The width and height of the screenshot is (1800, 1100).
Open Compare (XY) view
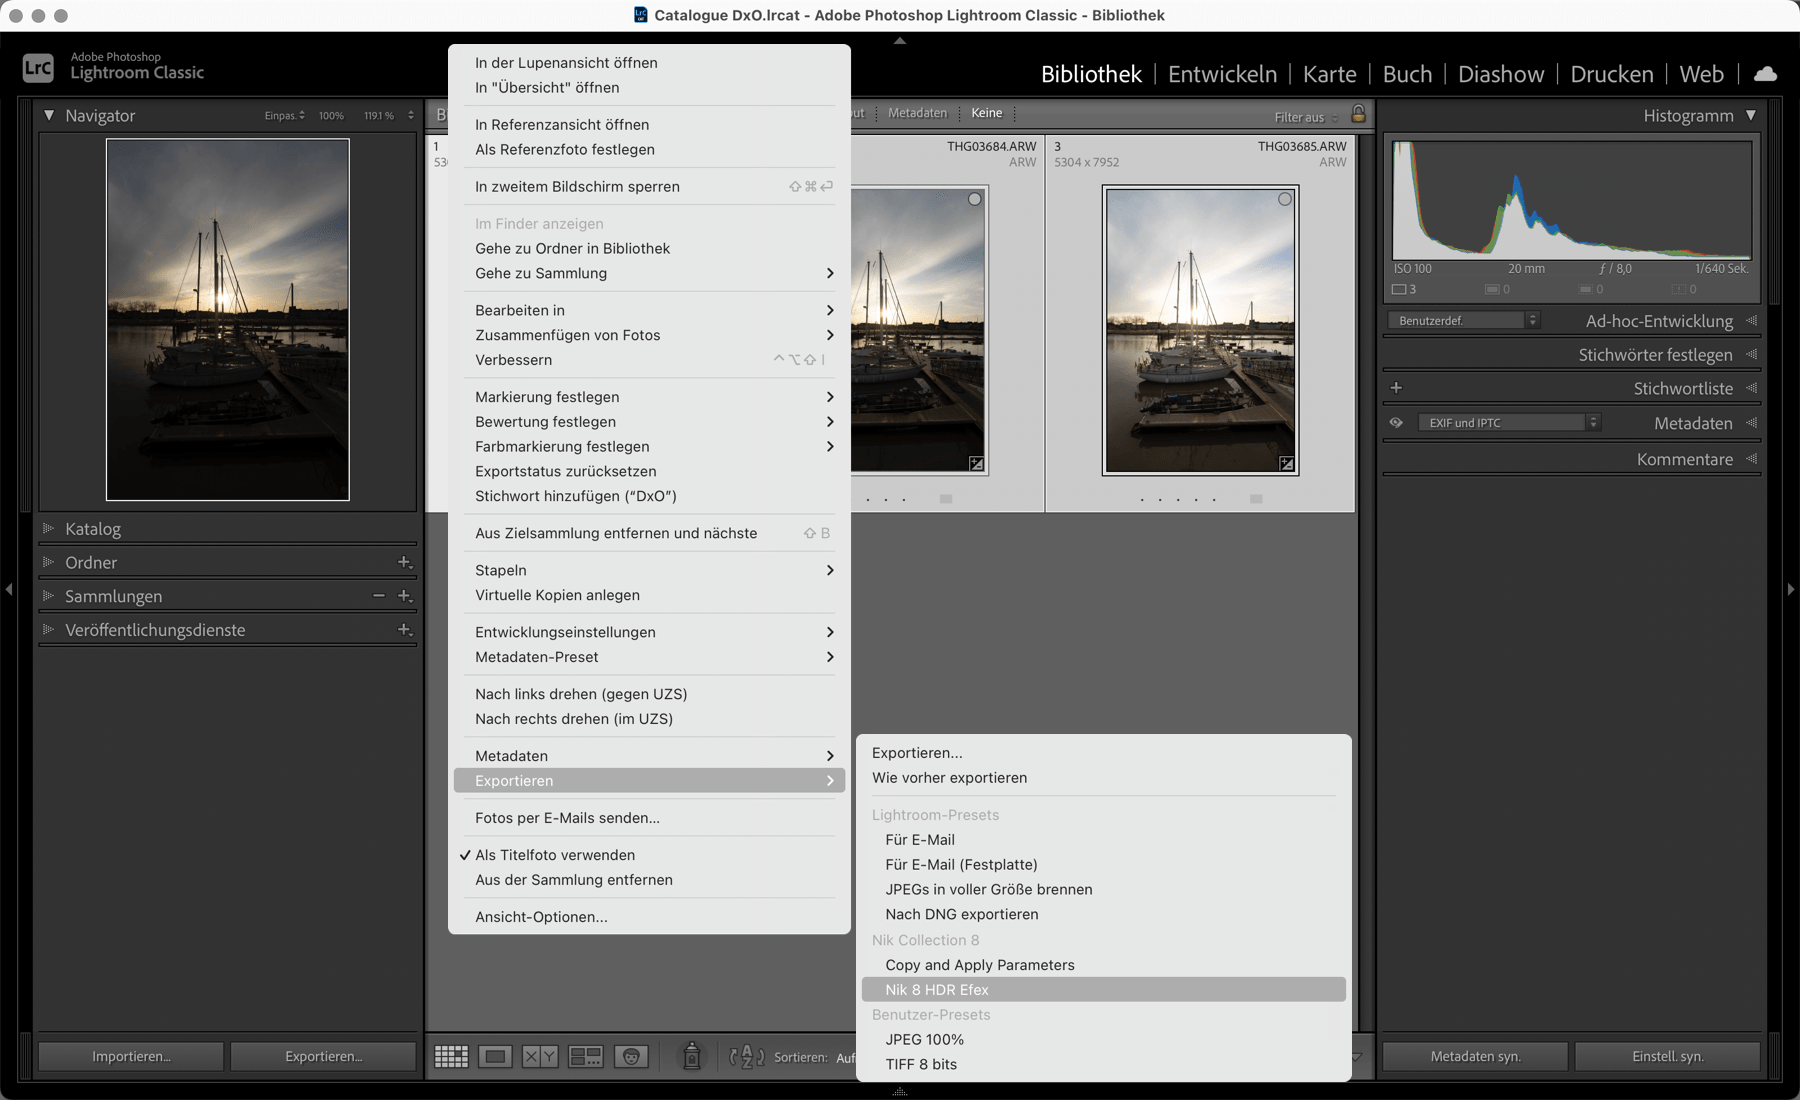click(540, 1056)
